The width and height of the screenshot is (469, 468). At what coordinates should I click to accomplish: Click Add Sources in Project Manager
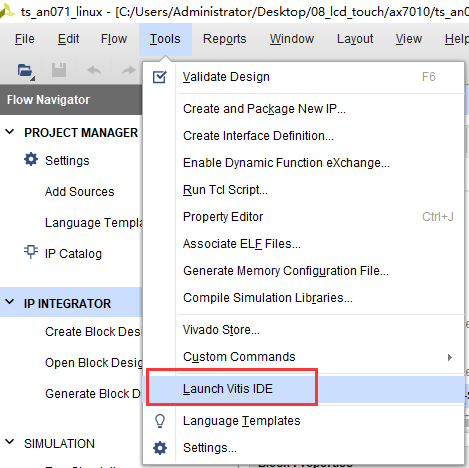[79, 192]
